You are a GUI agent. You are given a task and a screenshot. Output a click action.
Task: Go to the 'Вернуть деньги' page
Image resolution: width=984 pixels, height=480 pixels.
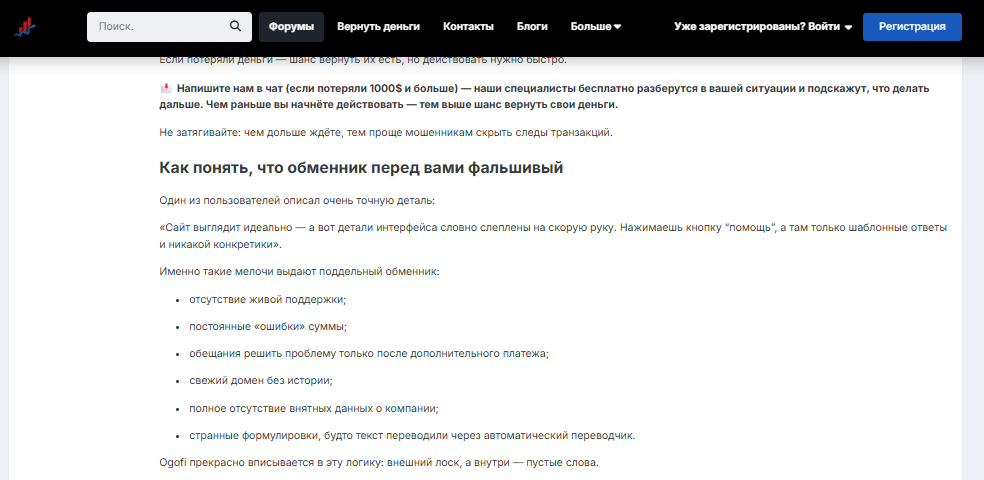point(378,27)
